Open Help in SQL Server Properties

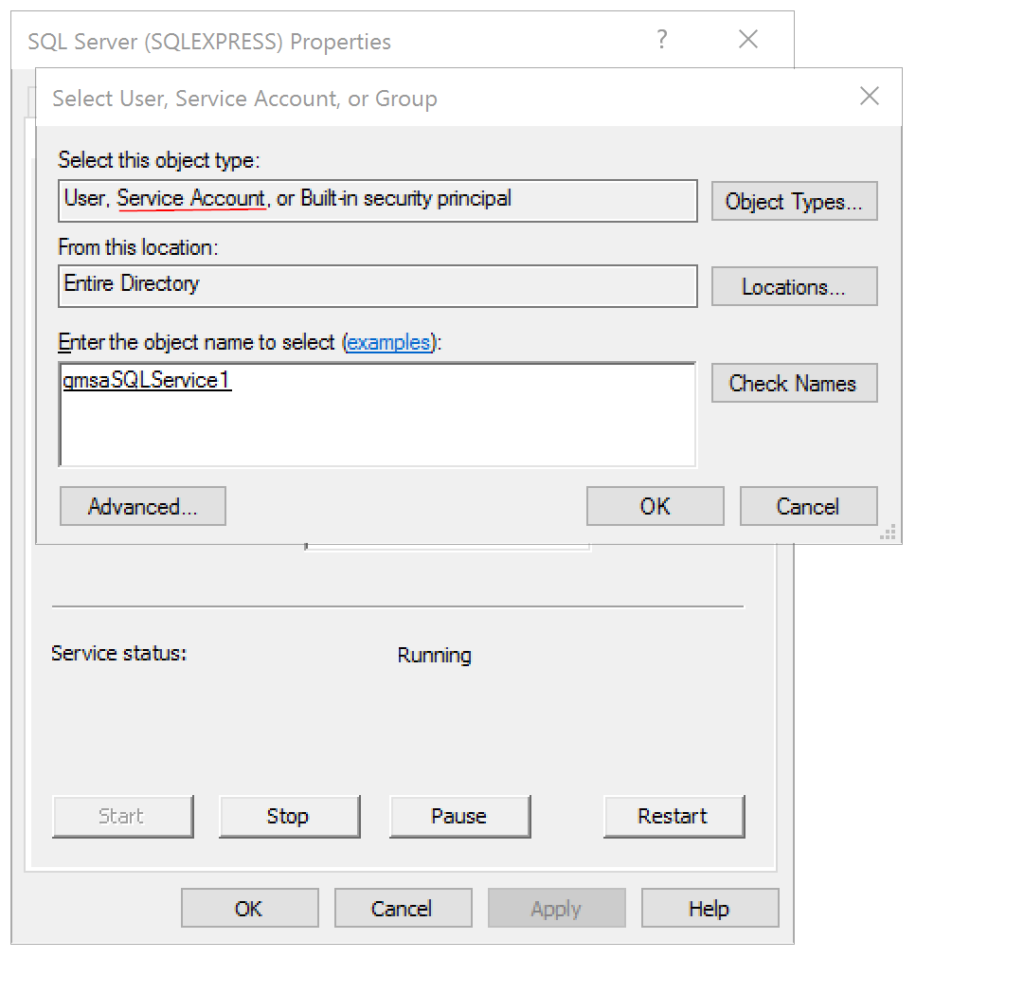point(710,908)
